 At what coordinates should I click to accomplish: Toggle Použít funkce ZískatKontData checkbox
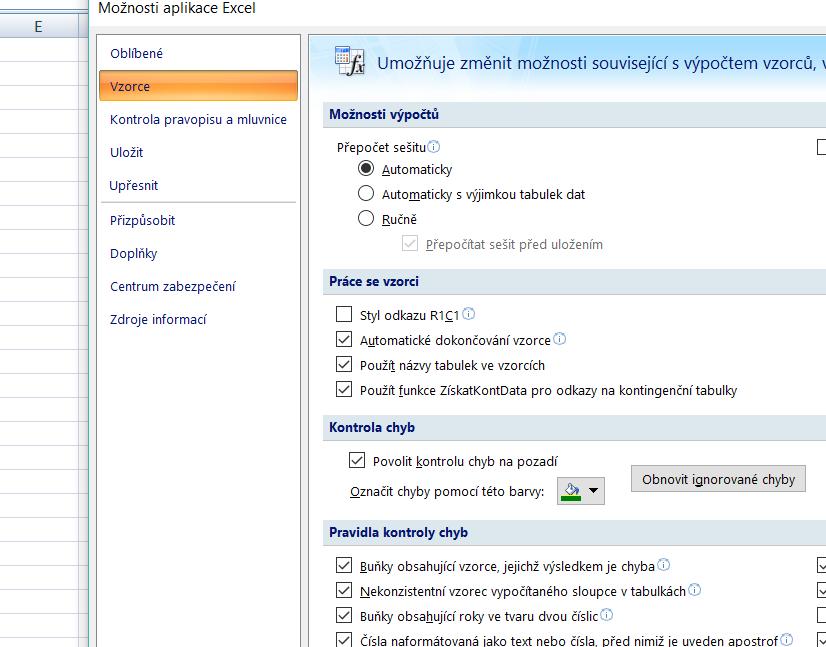pos(344,389)
